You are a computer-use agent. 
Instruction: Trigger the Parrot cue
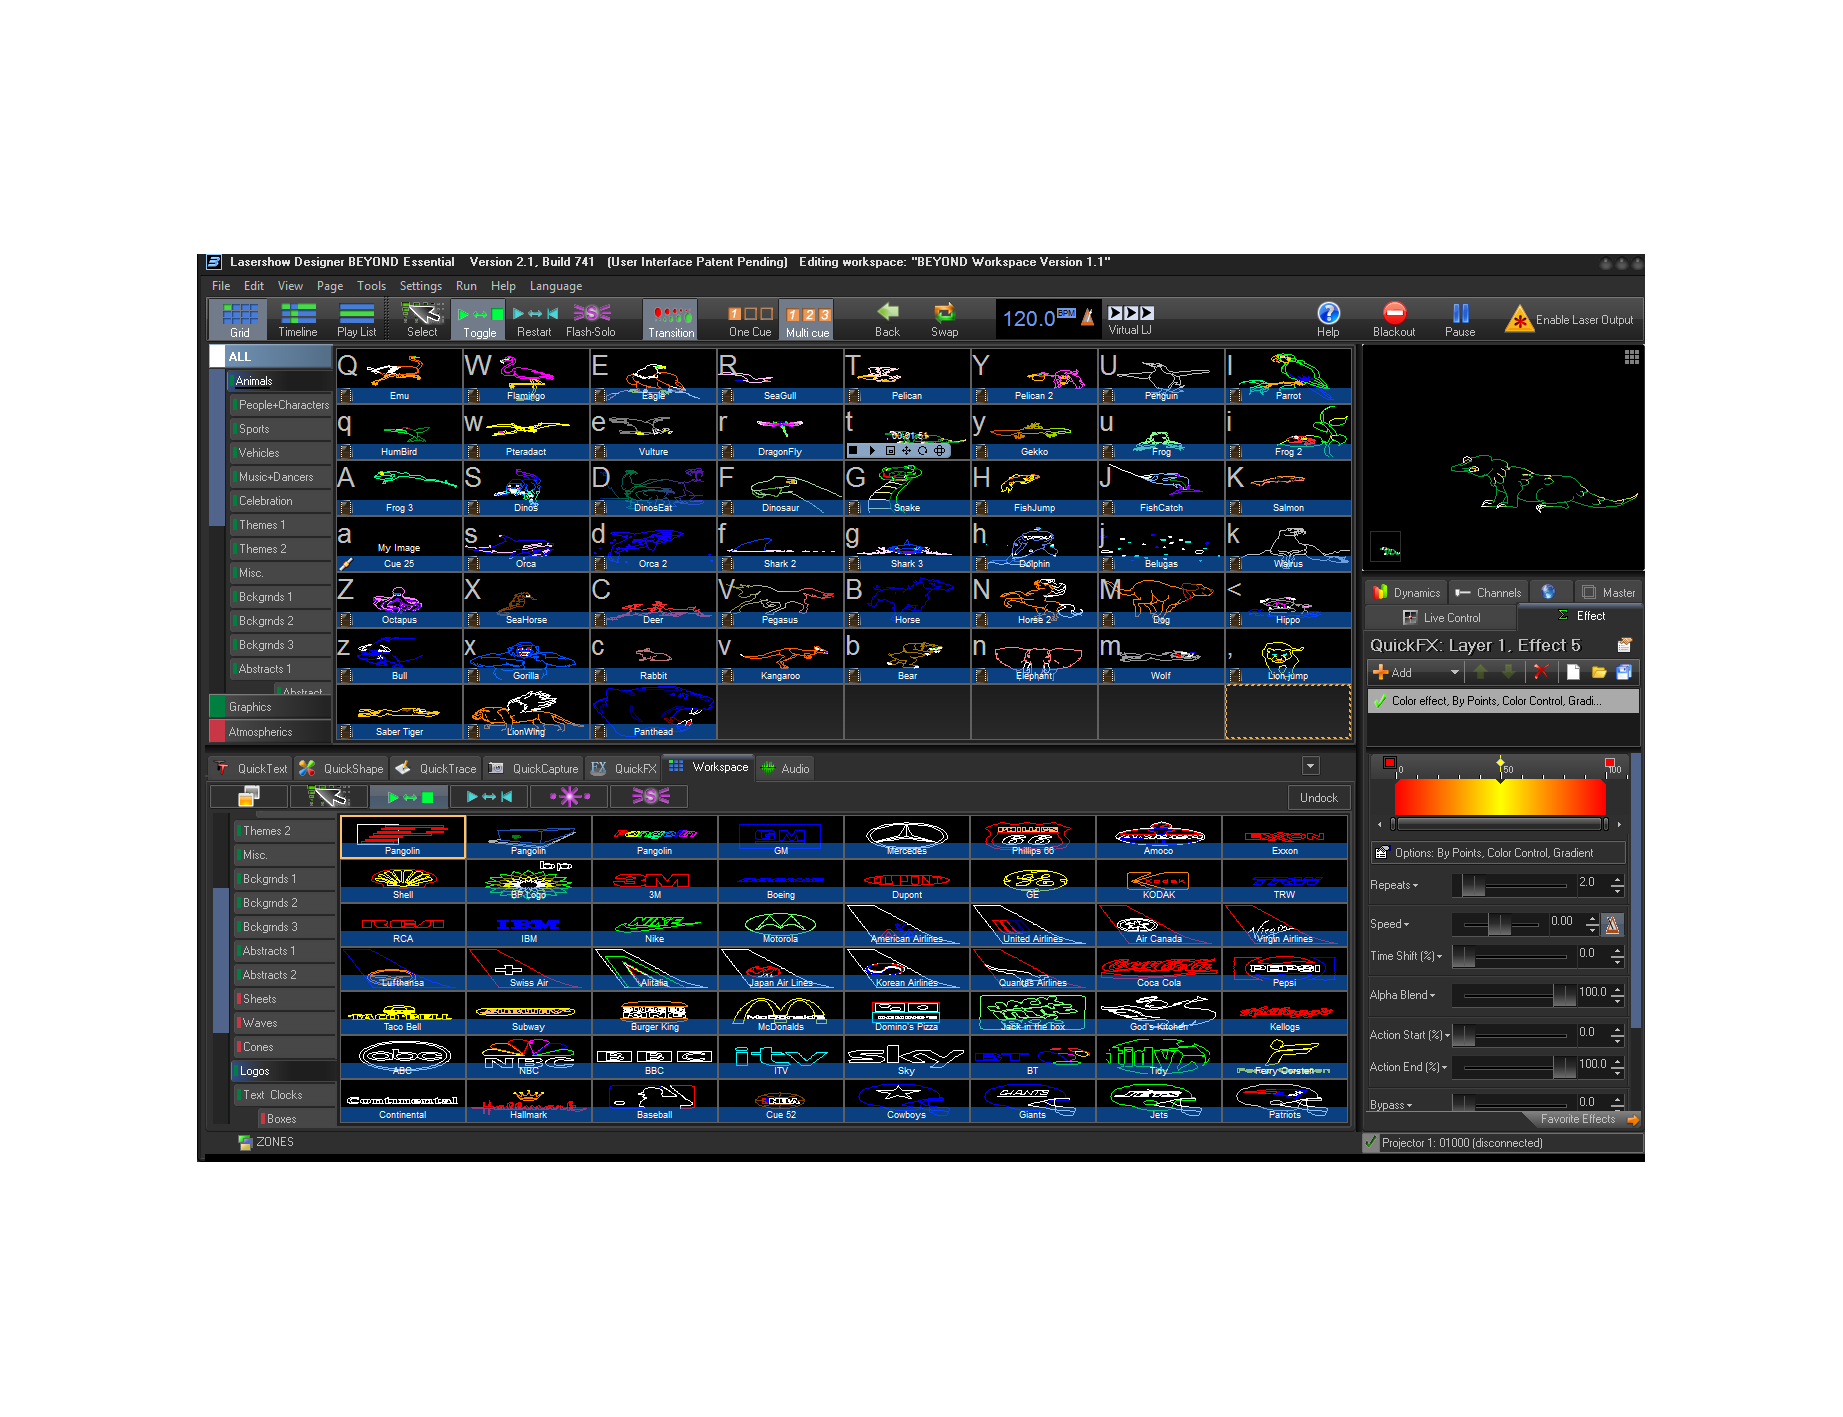tap(1288, 376)
